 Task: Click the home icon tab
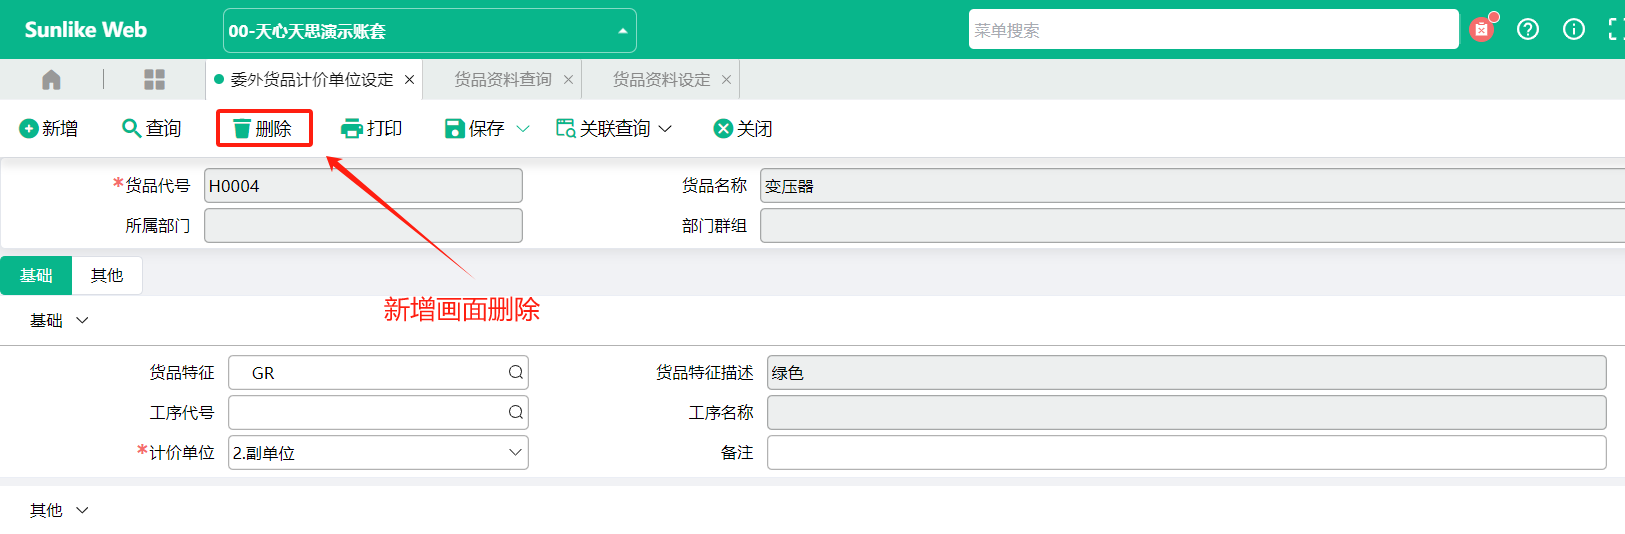(51, 79)
